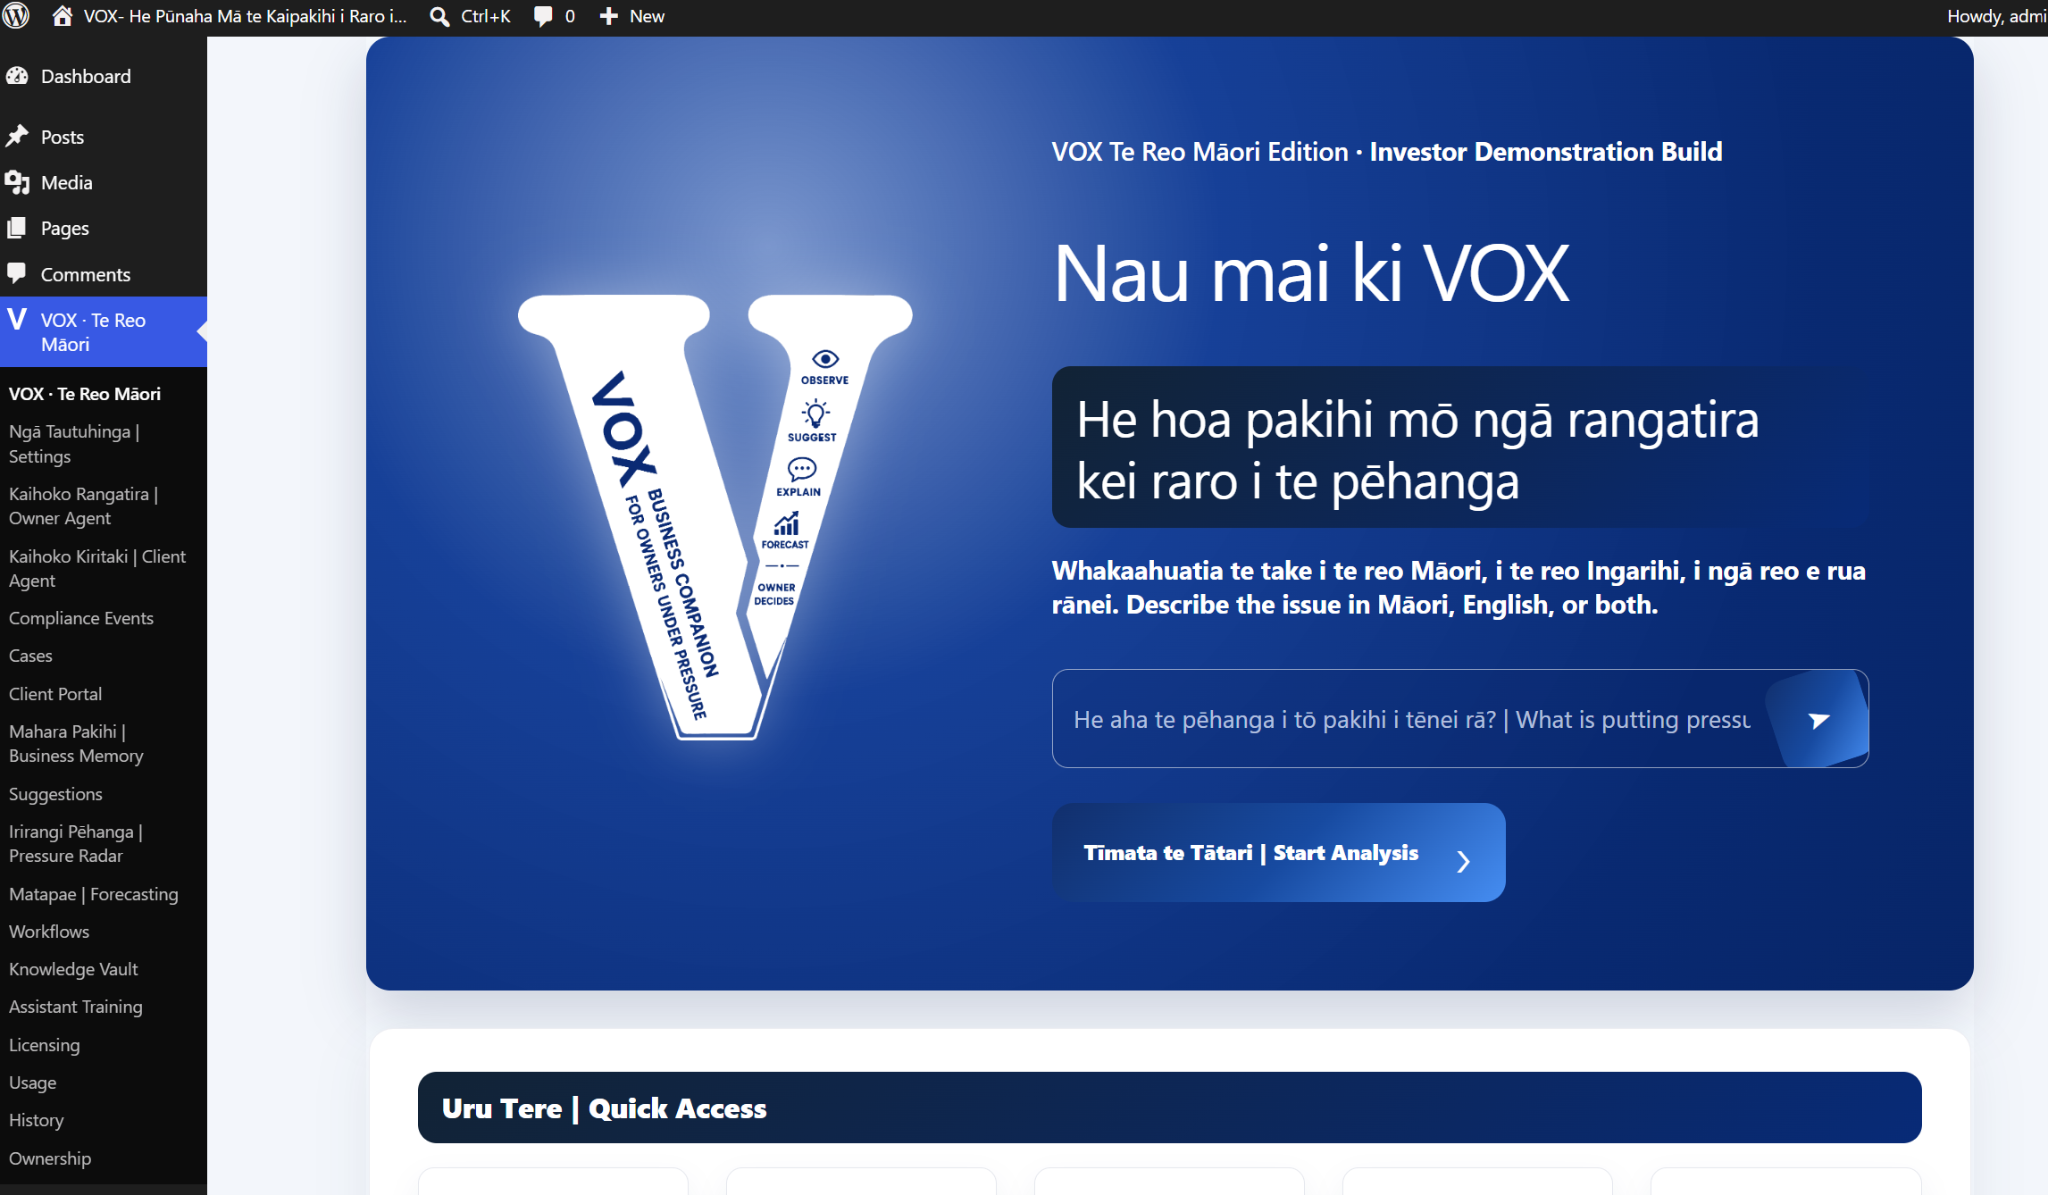2048x1195 pixels.
Task: Open History page
Action: [x=36, y=1120]
